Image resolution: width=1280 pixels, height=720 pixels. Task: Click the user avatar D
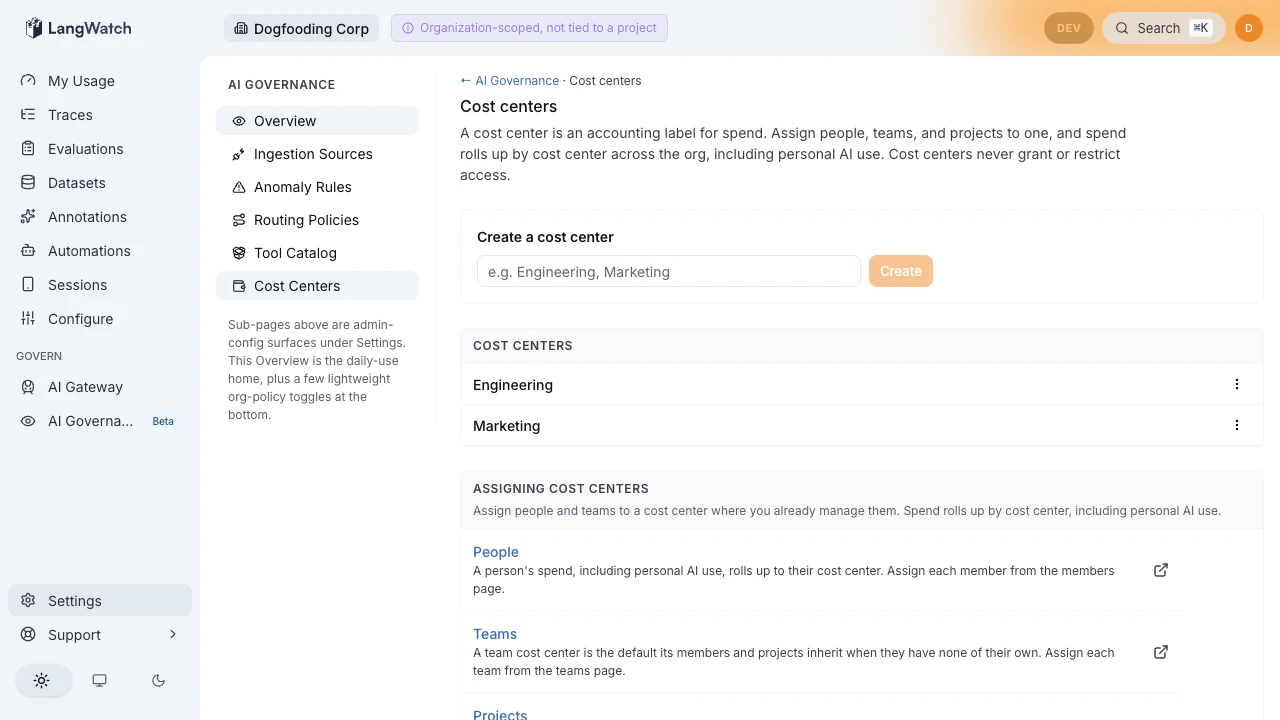(x=1249, y=28)
